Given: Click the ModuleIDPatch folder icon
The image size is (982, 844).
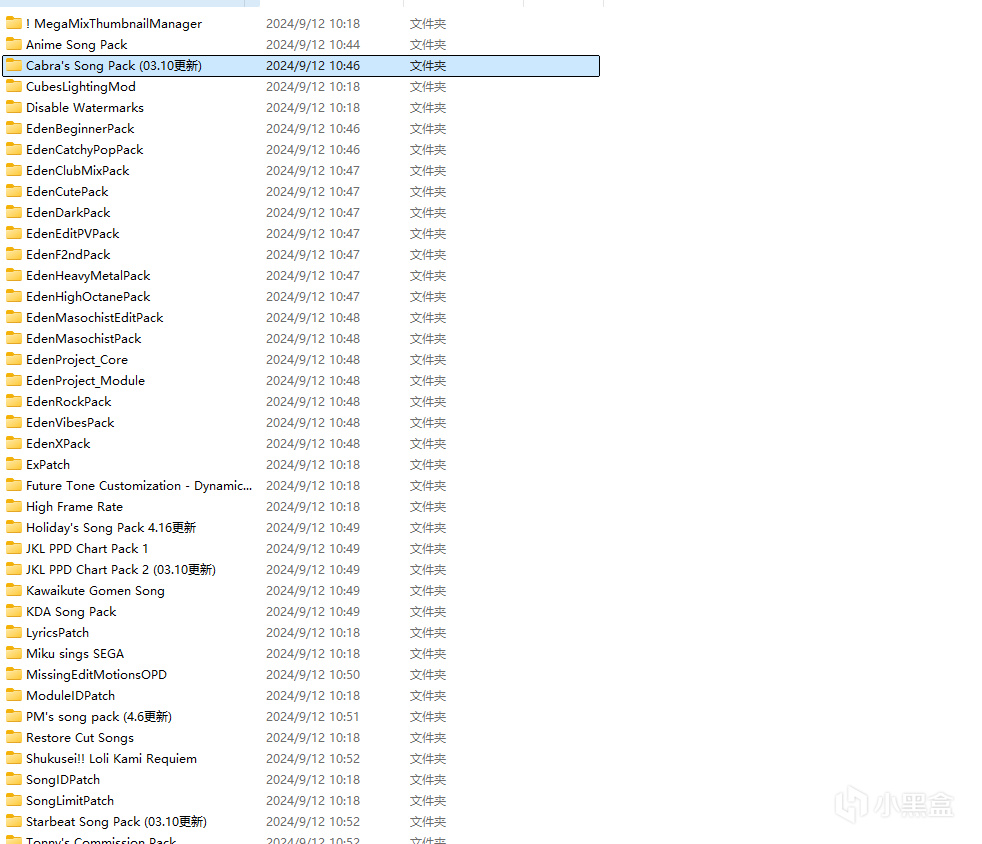Looking at the screenshot, I should [14, 696].
